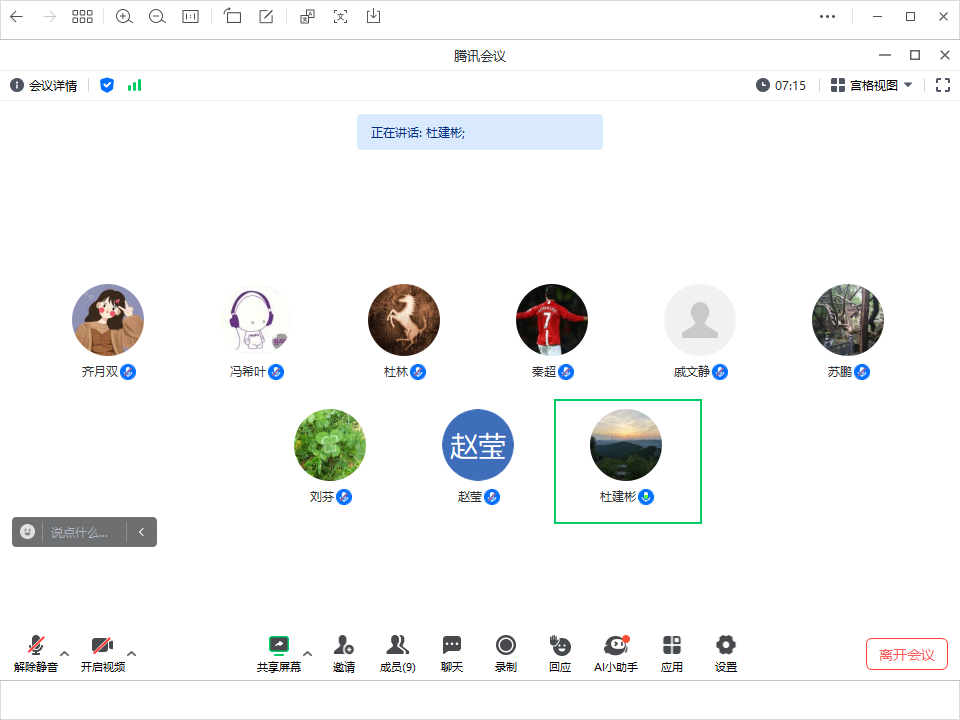Click the invite (邀请) icon
Image resolution: width=960 pixels, height=720 pixels.
click(x=344, y=652)
